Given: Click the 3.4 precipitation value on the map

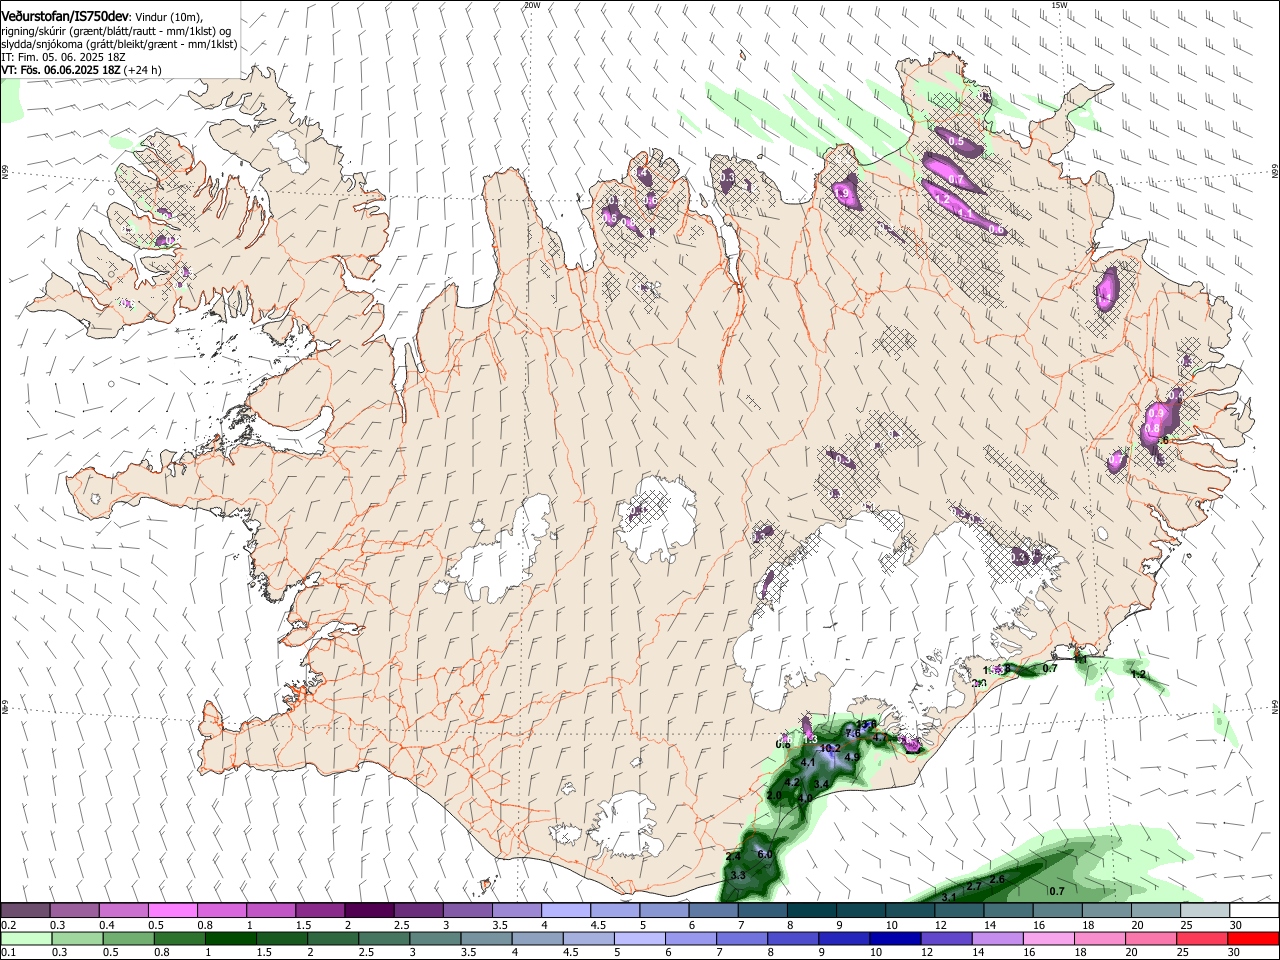Looking at the screenshot, I should (x=822, y=784).
